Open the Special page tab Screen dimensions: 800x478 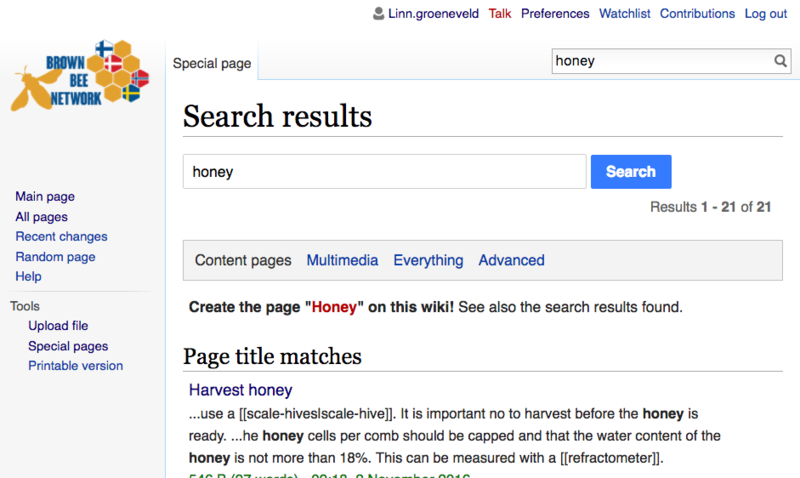212,63
